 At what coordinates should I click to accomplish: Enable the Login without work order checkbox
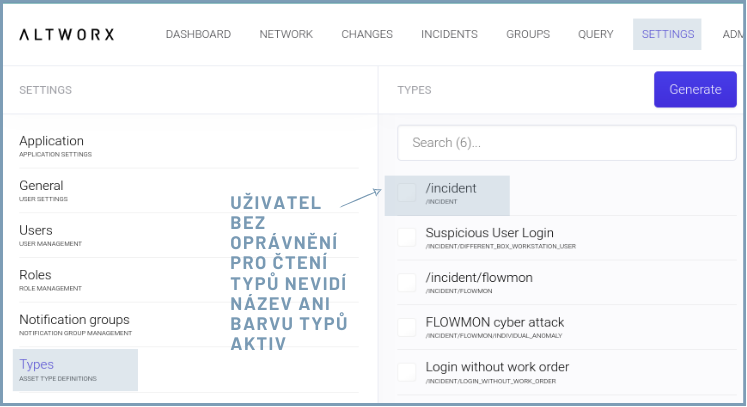tap(407, 372)
